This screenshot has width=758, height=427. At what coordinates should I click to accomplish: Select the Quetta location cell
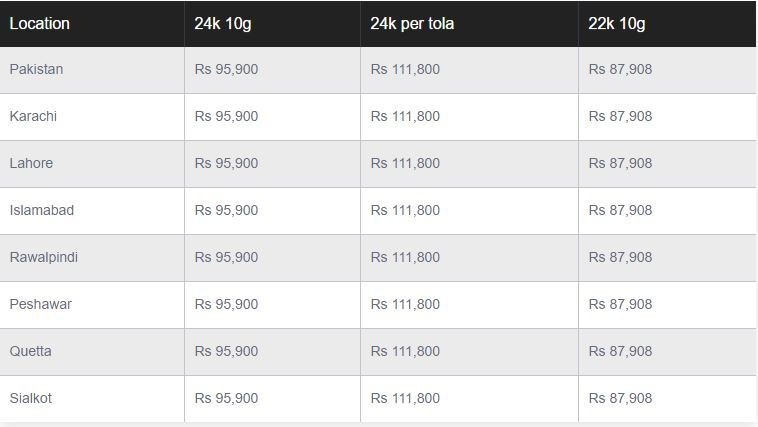pos(30,351)
